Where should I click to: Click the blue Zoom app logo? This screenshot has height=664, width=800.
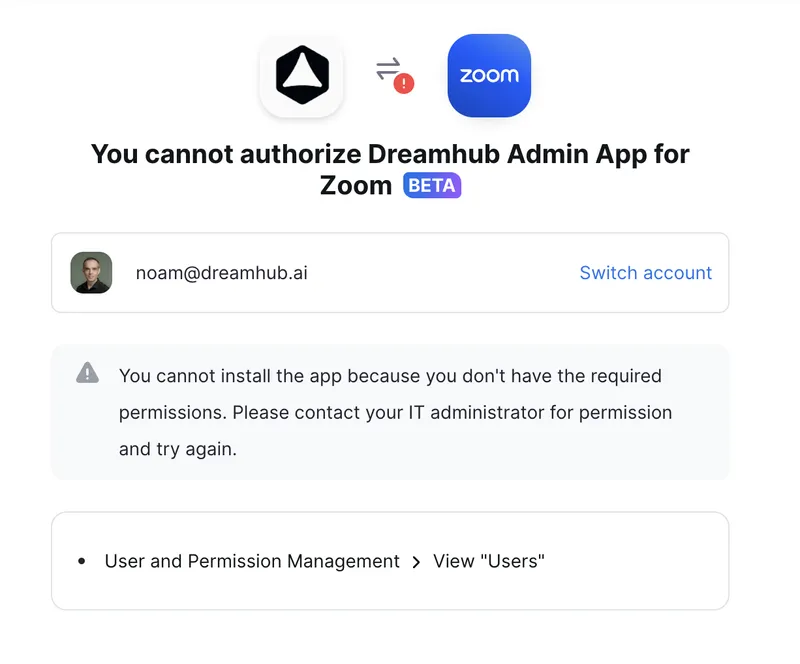point(489,76)
